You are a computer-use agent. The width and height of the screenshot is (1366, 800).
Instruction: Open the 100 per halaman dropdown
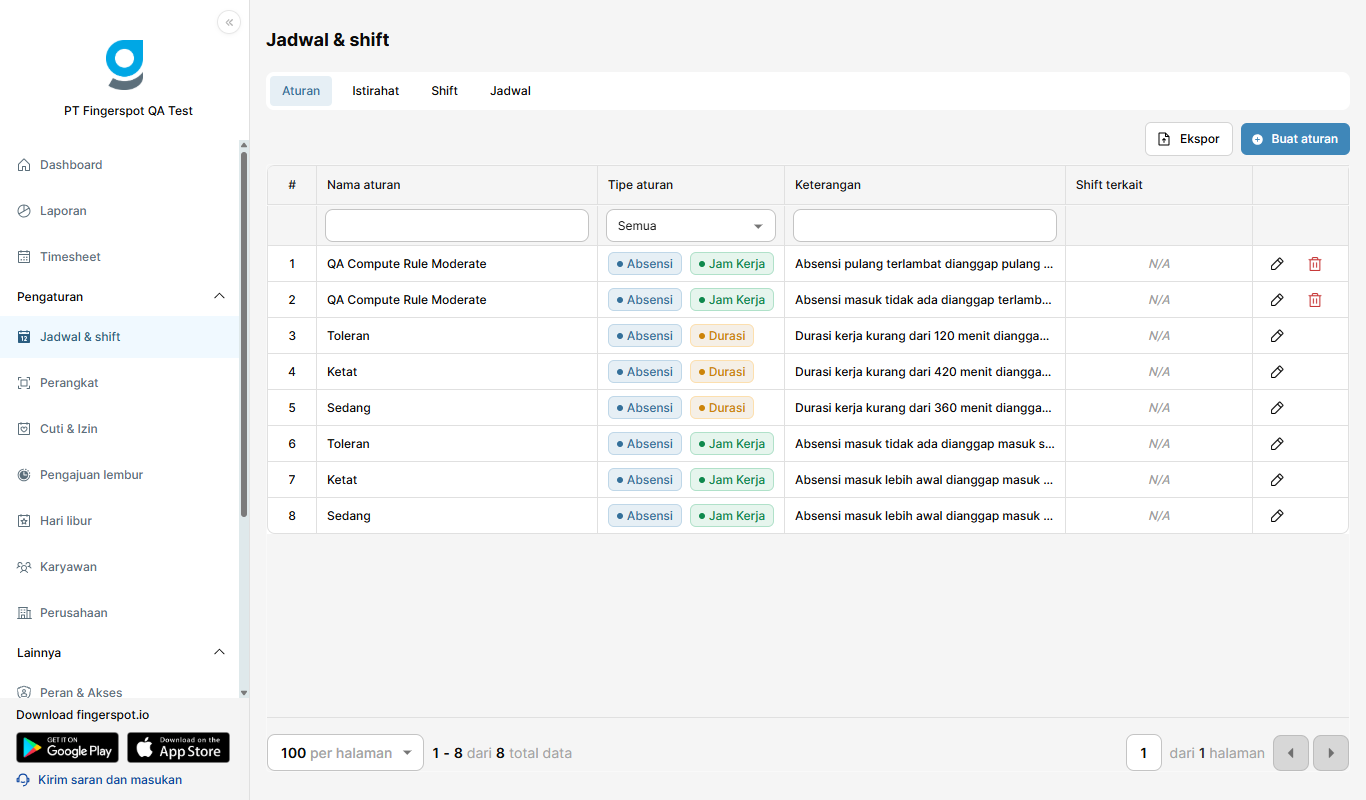[x=346, y=753]
